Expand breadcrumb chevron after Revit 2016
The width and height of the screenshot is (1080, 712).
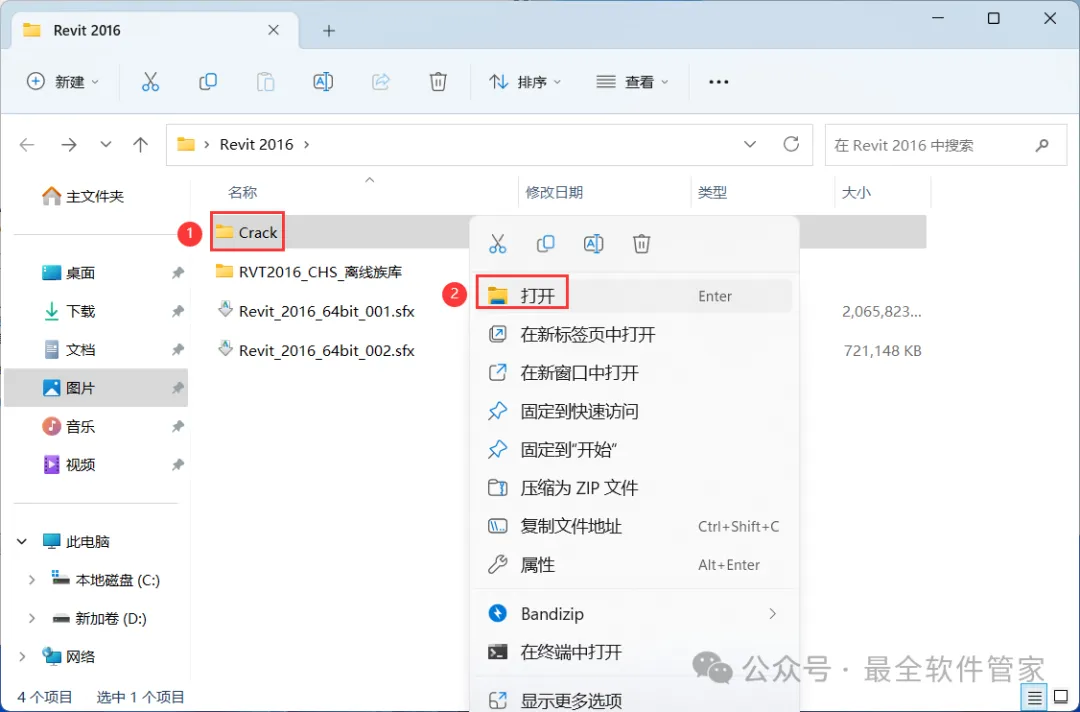pos(307,145)
